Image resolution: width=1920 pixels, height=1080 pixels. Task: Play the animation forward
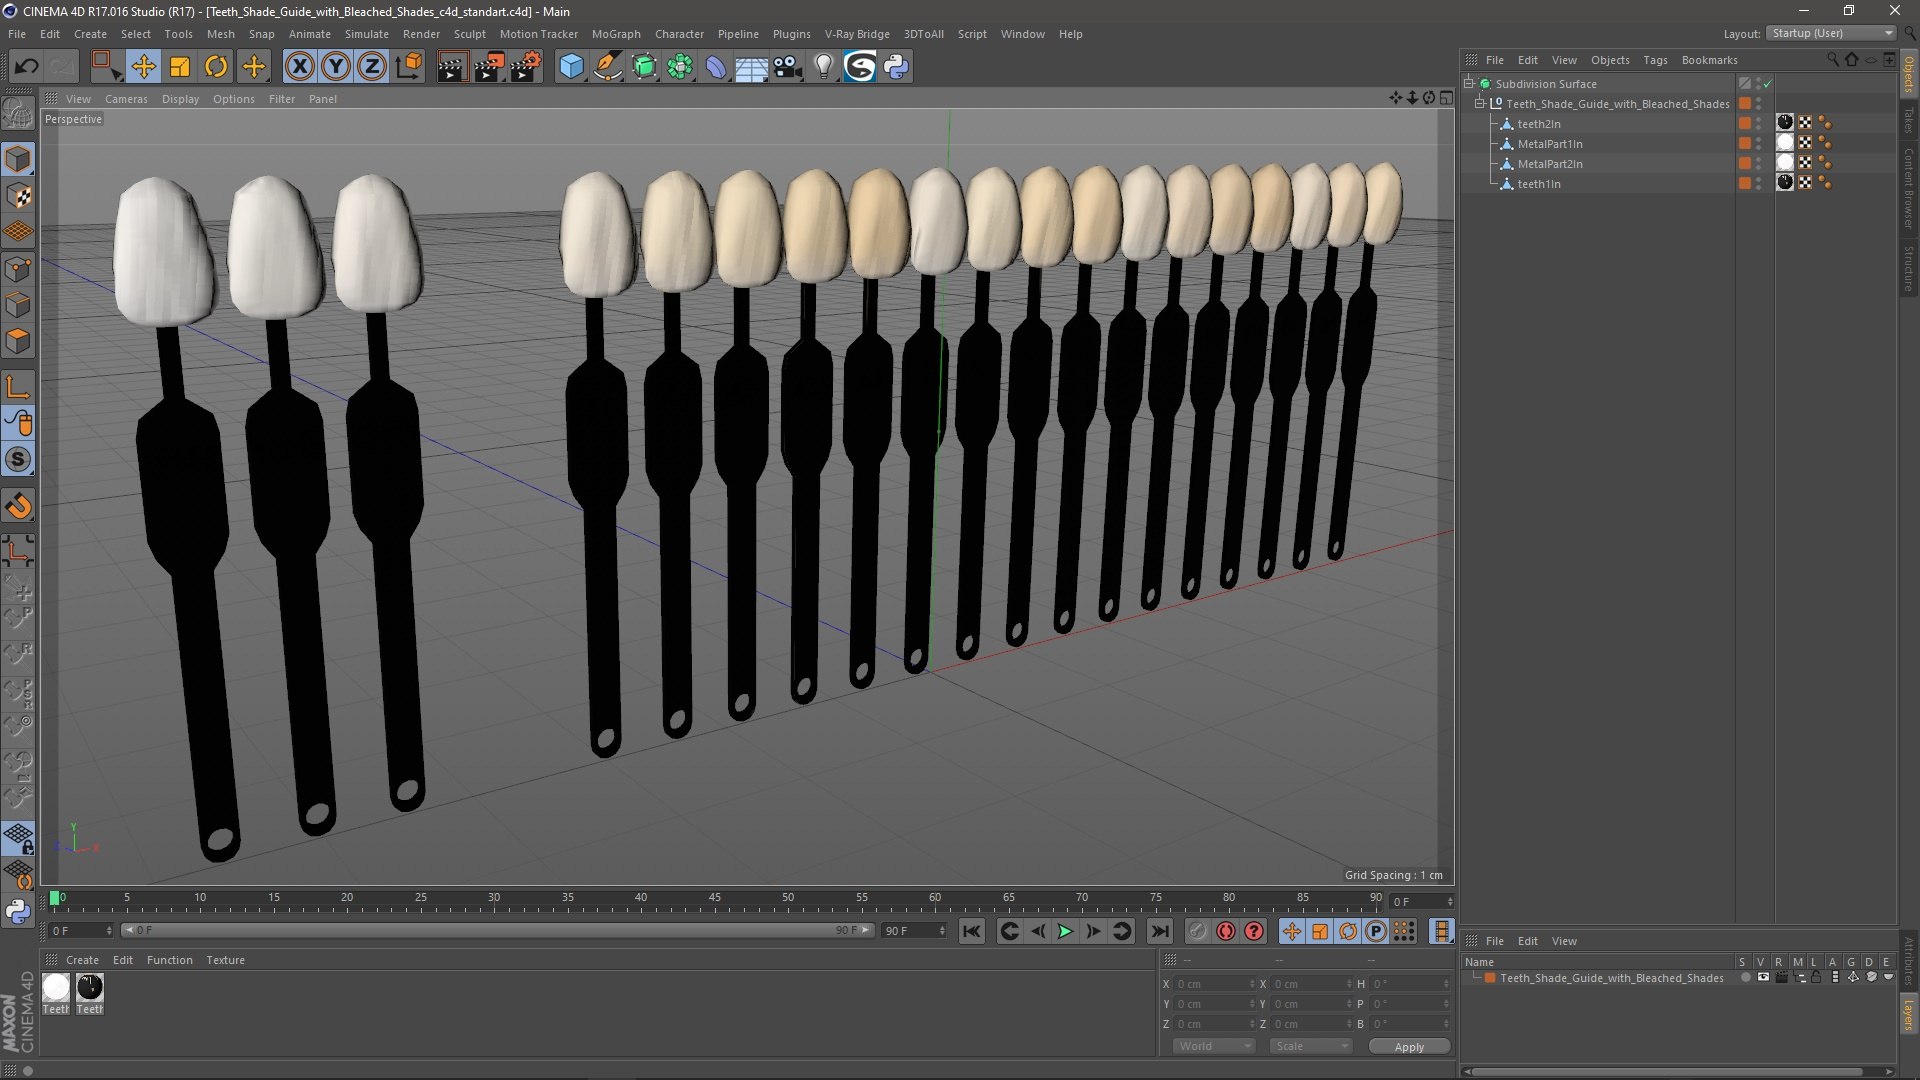click(1065, 931)
